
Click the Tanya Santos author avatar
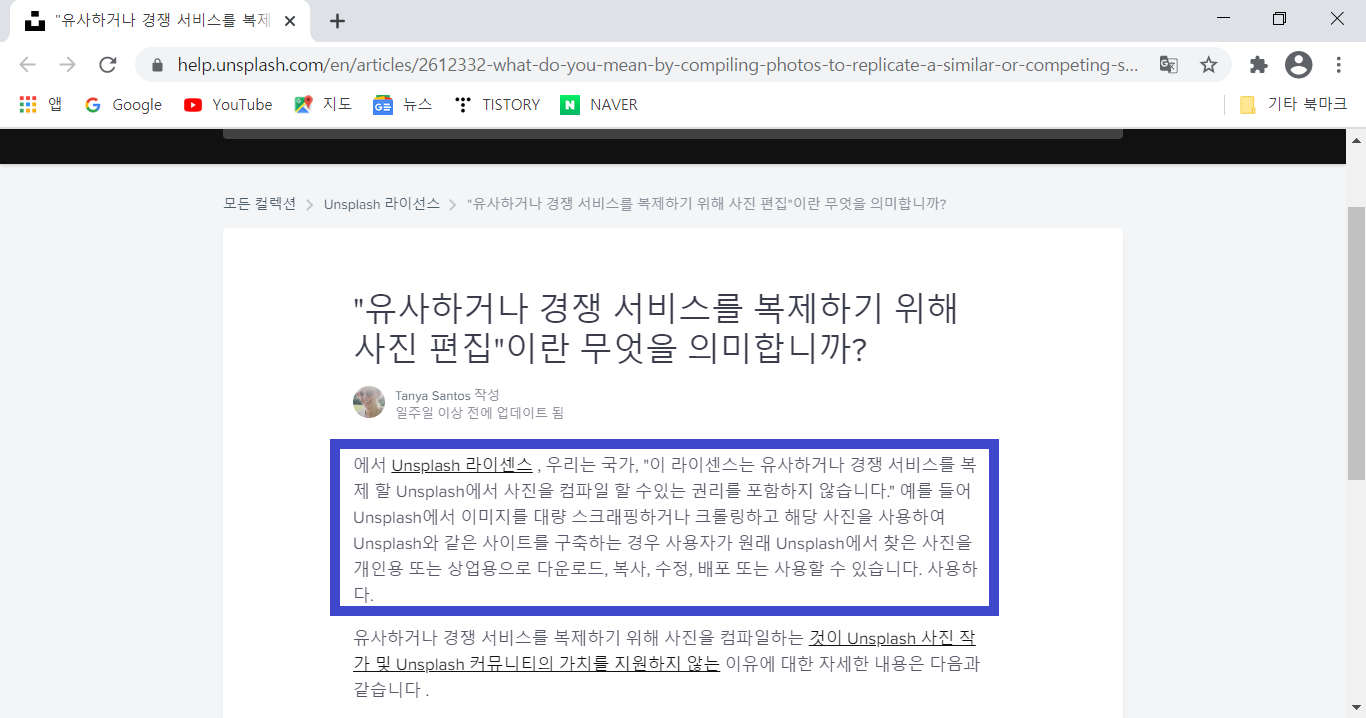(369, 402)
